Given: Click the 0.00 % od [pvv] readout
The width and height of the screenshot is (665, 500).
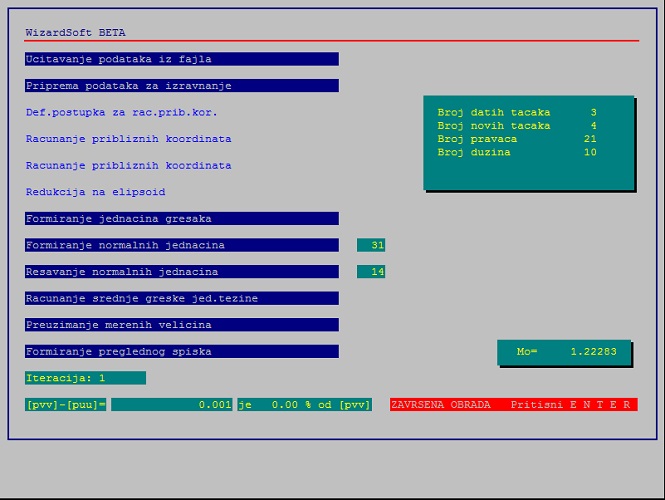Looking at the screenshot, I should [x=304, y=405].
